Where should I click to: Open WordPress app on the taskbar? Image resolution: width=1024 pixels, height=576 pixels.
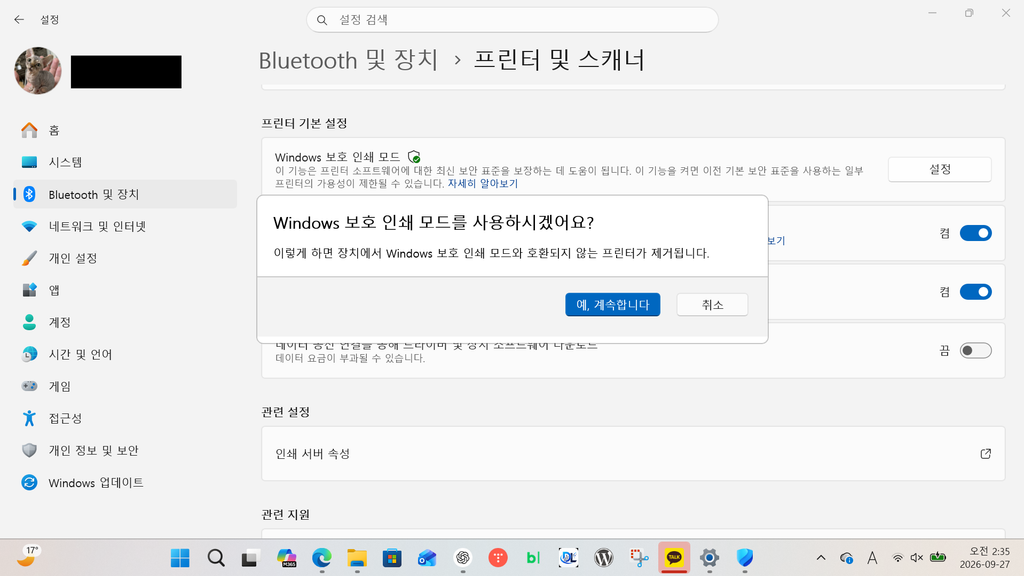pos(604,558)
